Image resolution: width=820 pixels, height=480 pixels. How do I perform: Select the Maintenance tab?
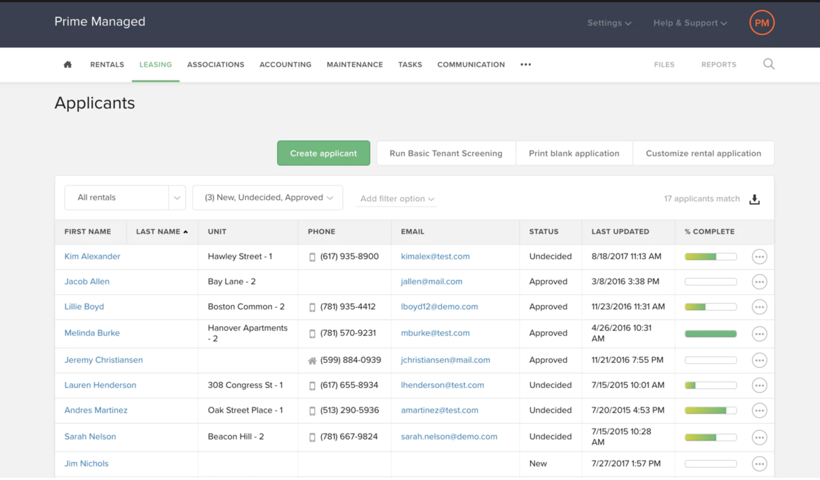point(354,65)
